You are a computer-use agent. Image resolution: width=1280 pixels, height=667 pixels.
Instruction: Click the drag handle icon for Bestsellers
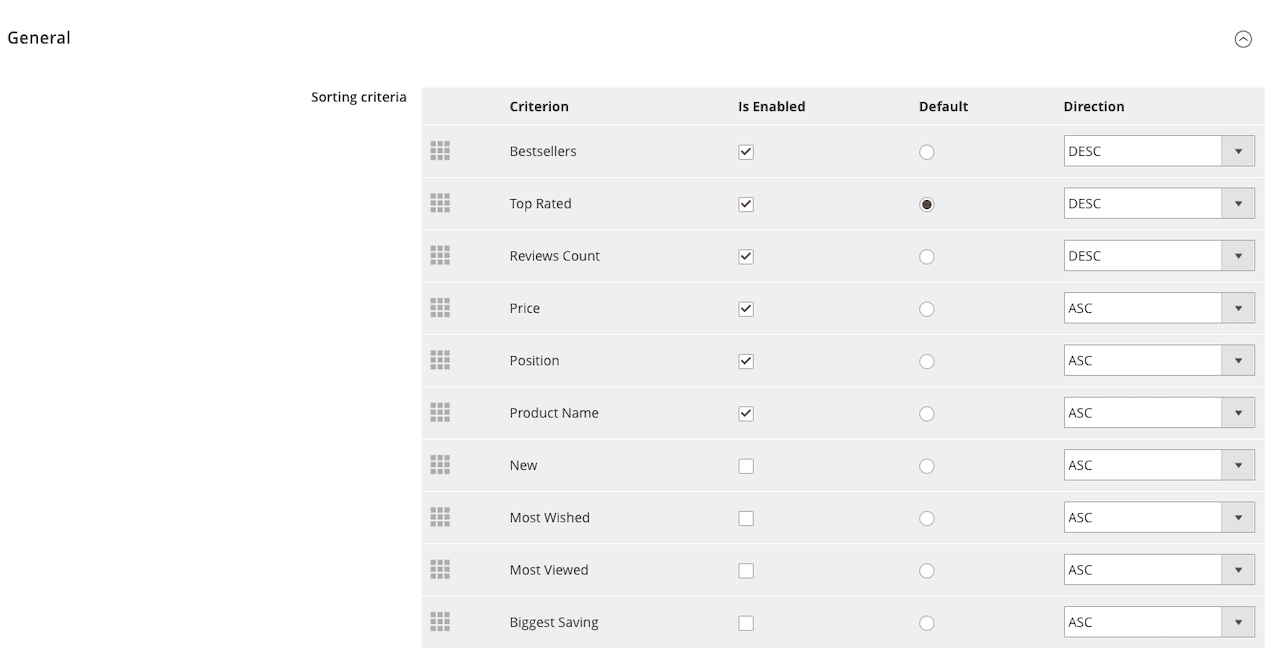pyautogui.click(x=440, y=151)
